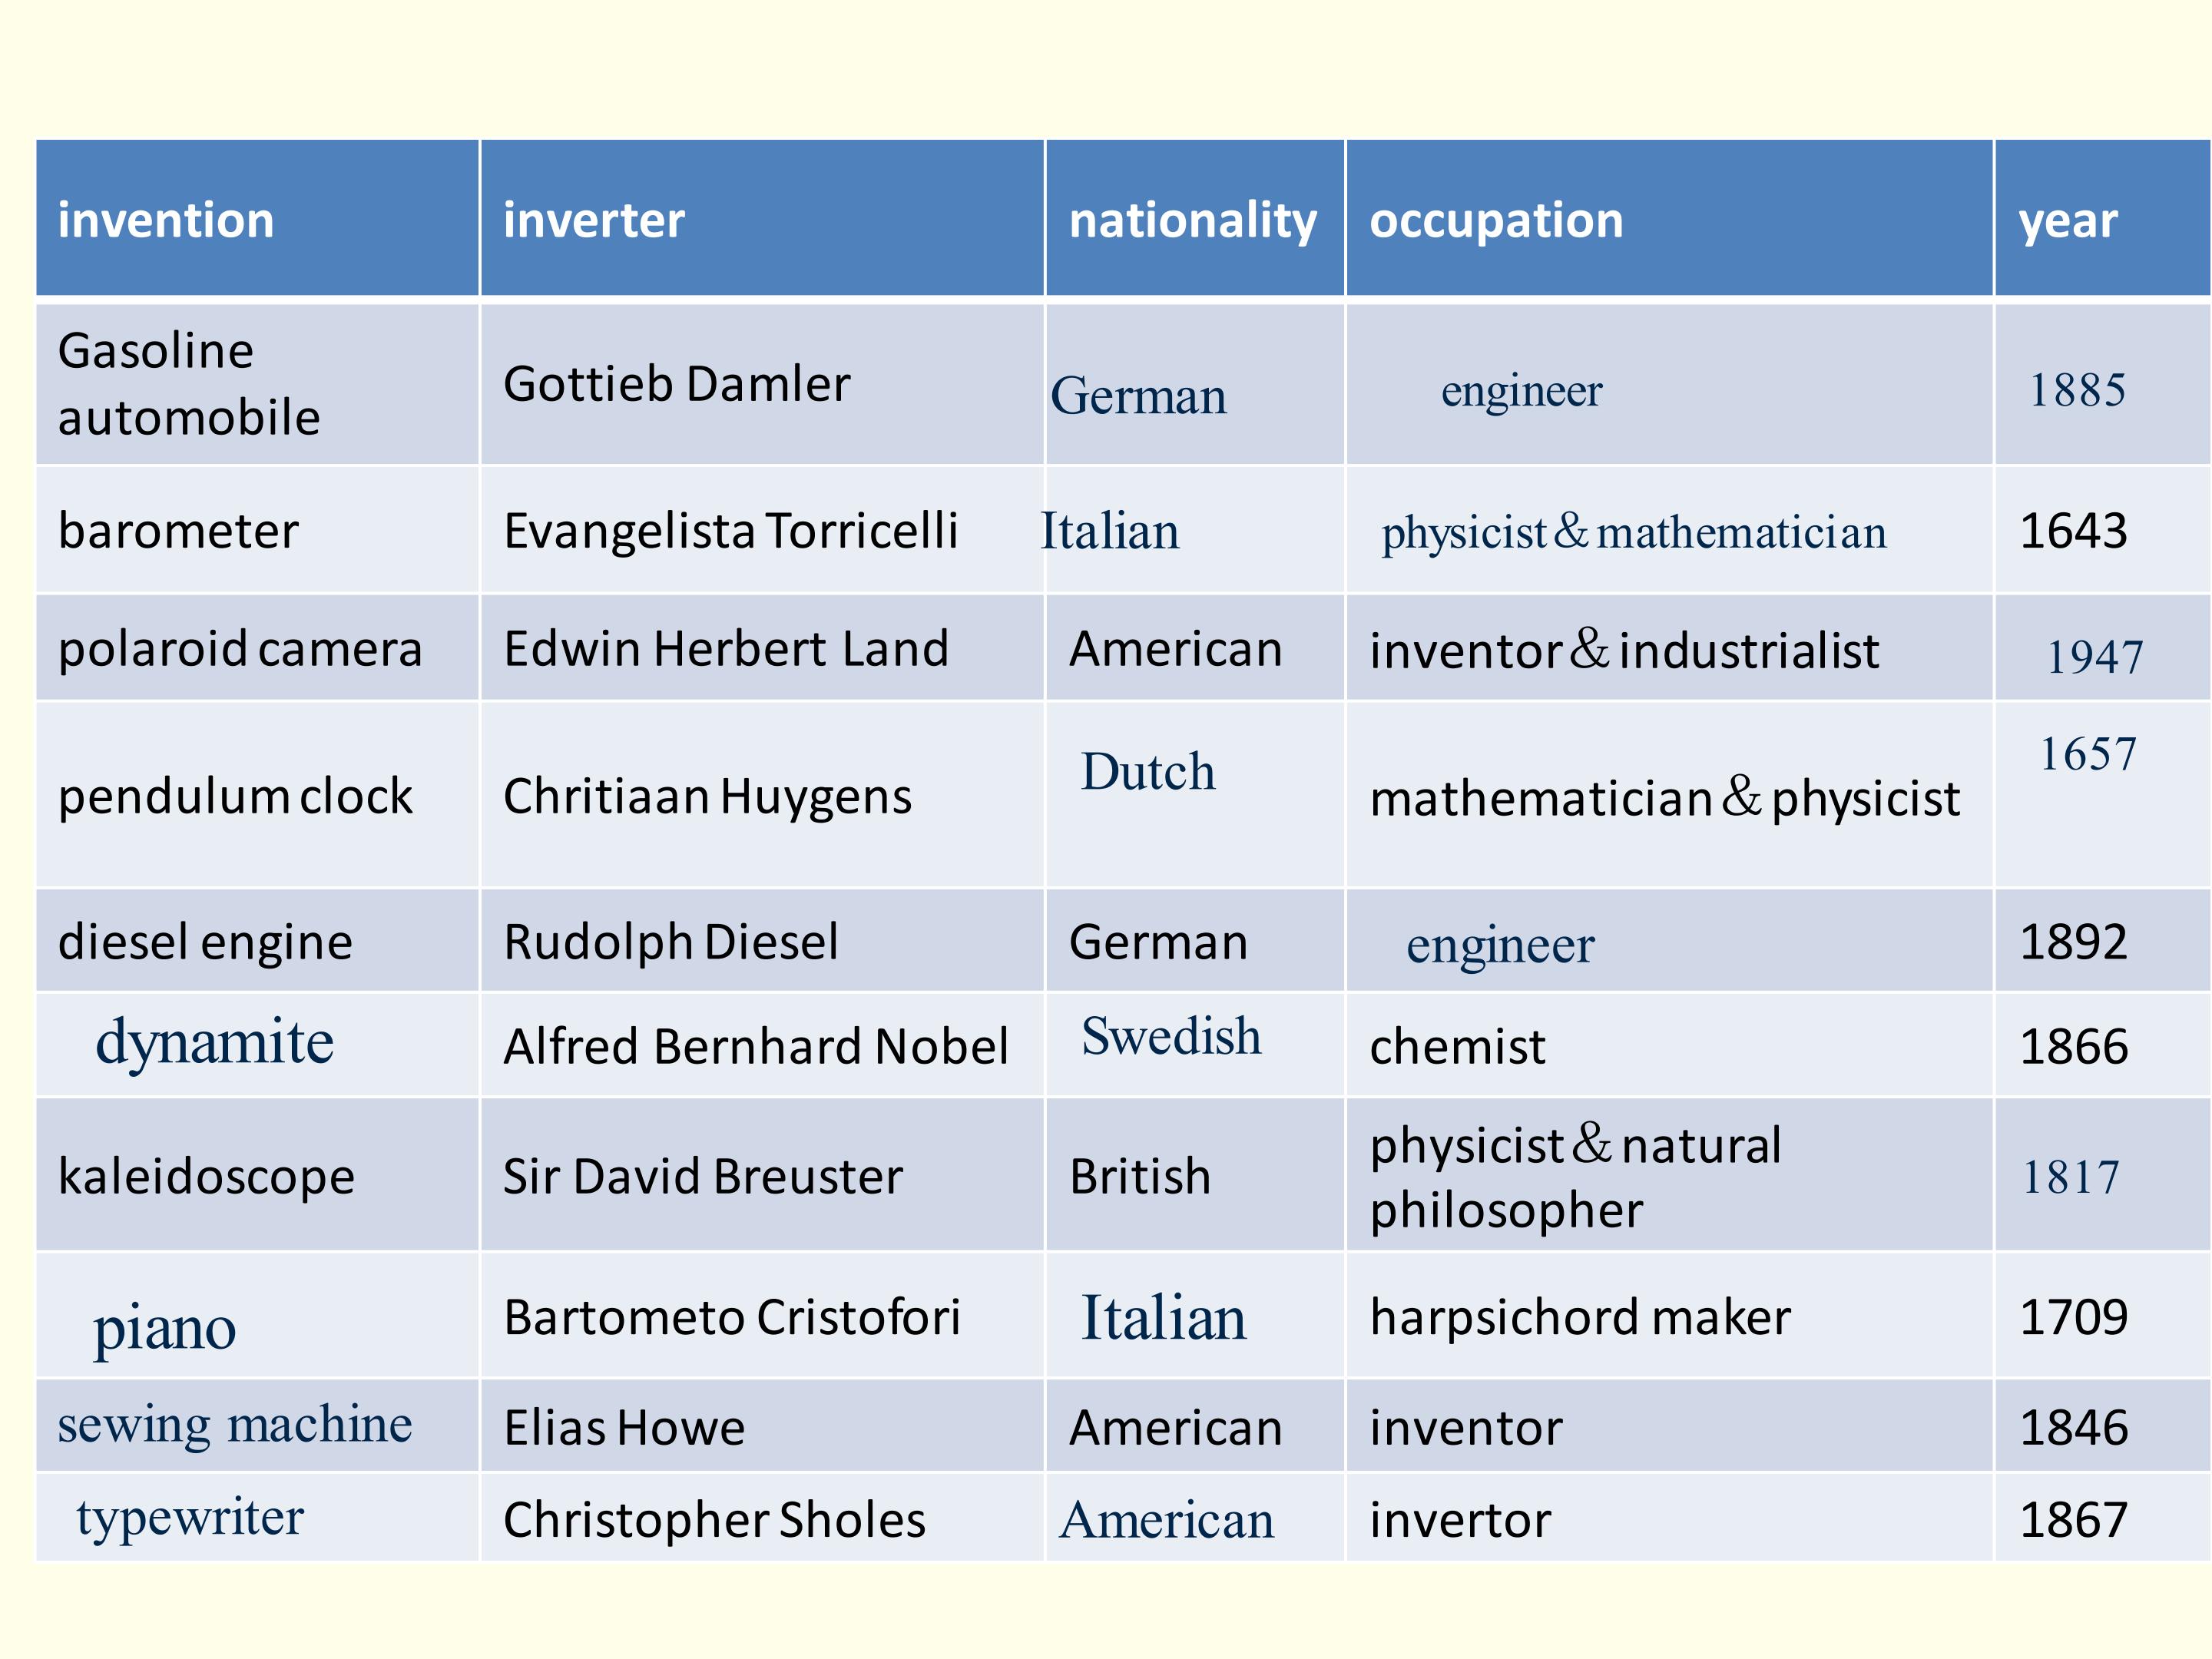Click the 'physicist & mathematician' answer text
Screen dimensions: 2212x1659
coord(1634,531)
